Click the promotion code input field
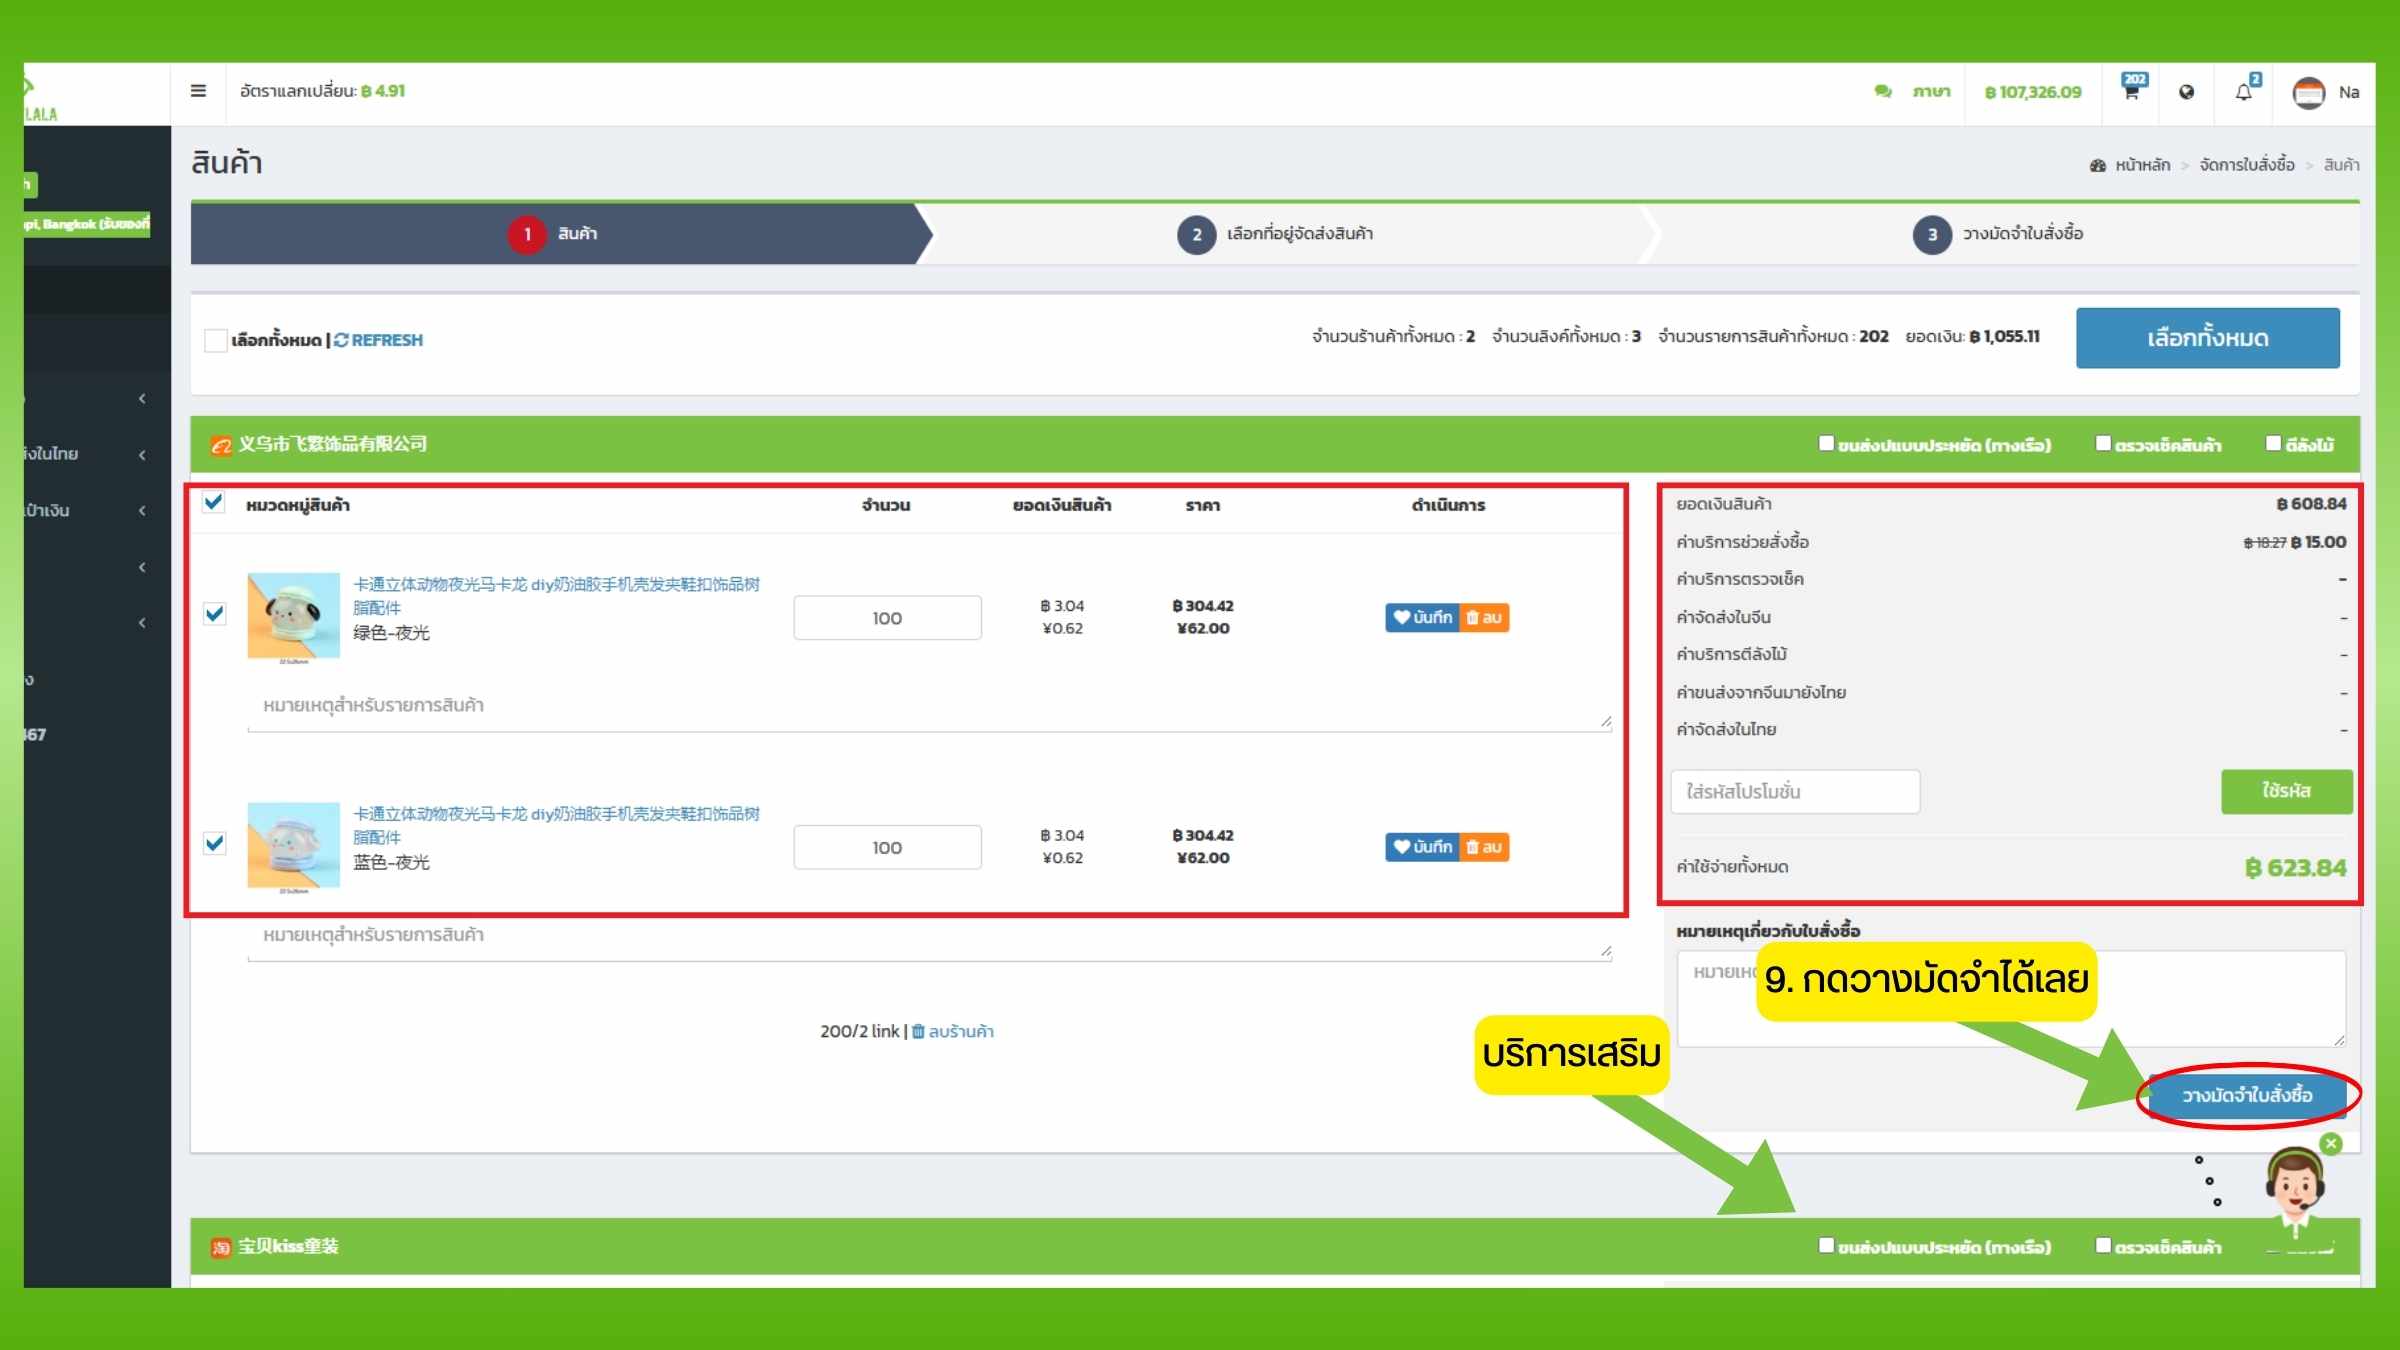The image size is (2400, 1350). point(1795,792)
